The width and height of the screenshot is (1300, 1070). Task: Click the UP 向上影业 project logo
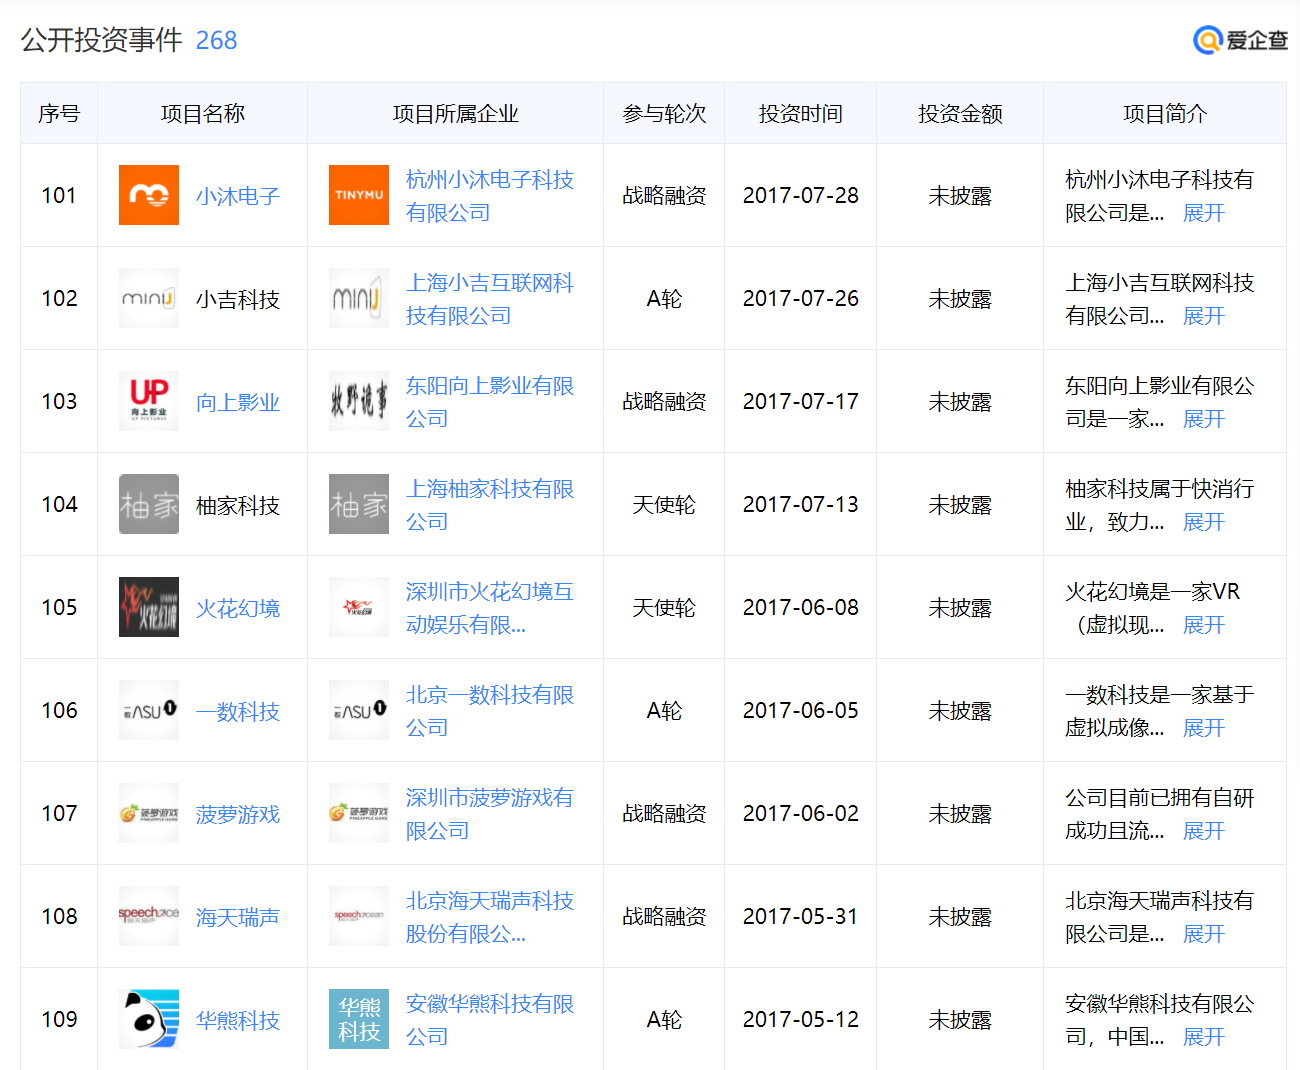tap(148, 401)
